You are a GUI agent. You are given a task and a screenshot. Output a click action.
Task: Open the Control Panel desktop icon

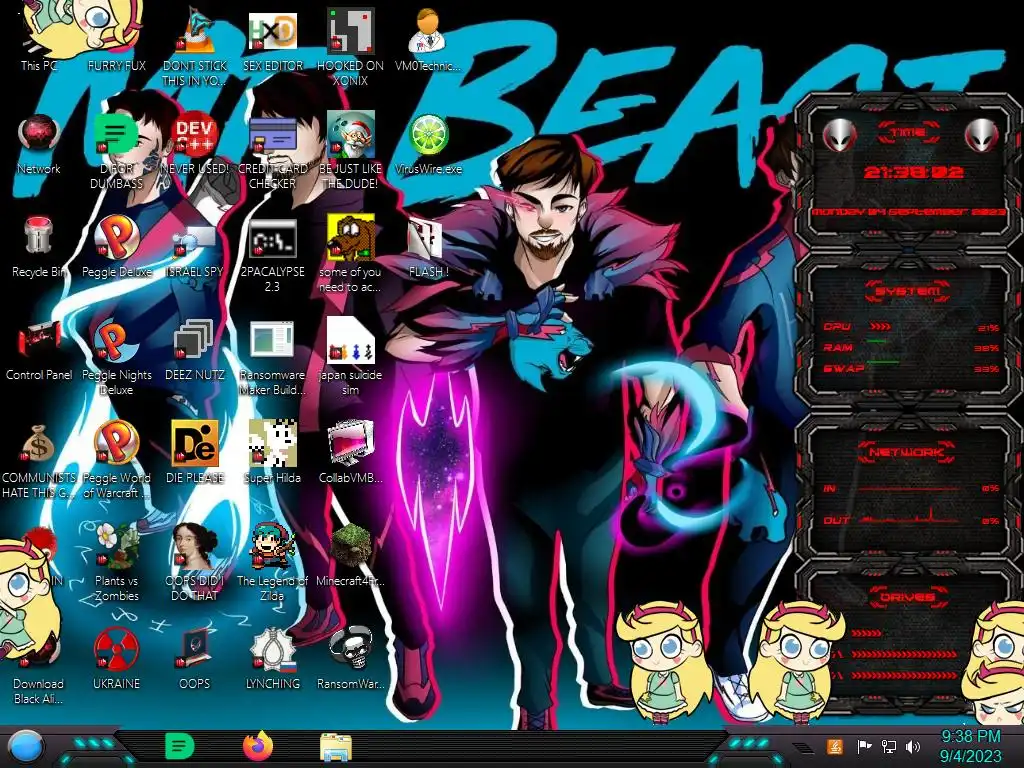(x=39, y=351)
